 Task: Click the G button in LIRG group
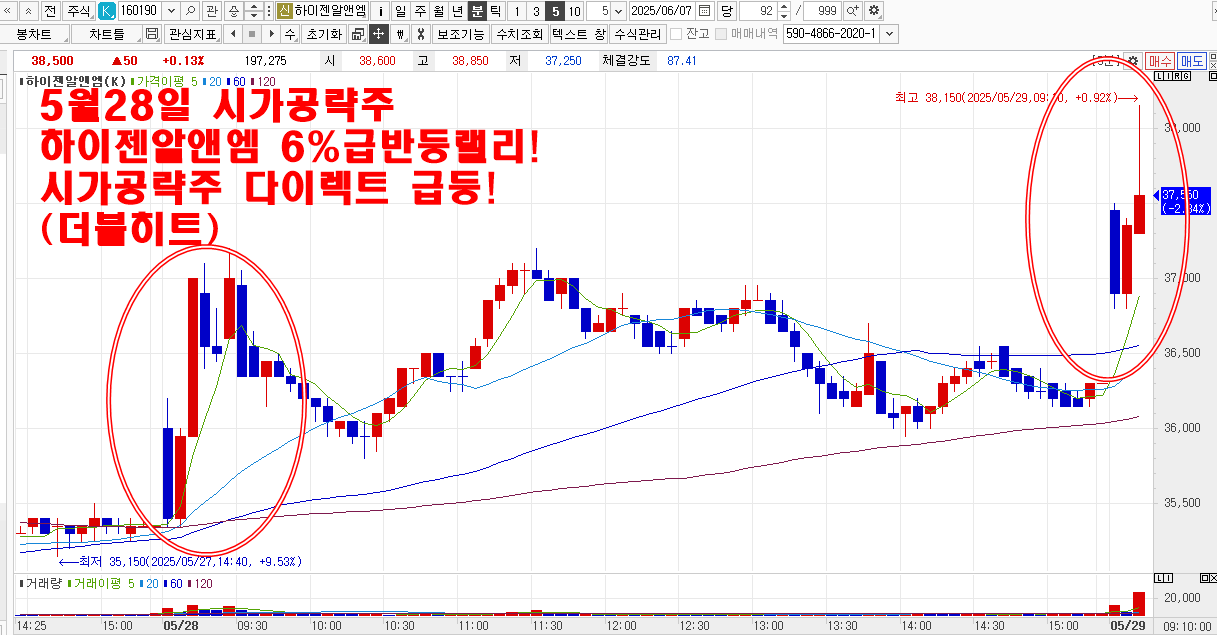(x=1184, y=76)
